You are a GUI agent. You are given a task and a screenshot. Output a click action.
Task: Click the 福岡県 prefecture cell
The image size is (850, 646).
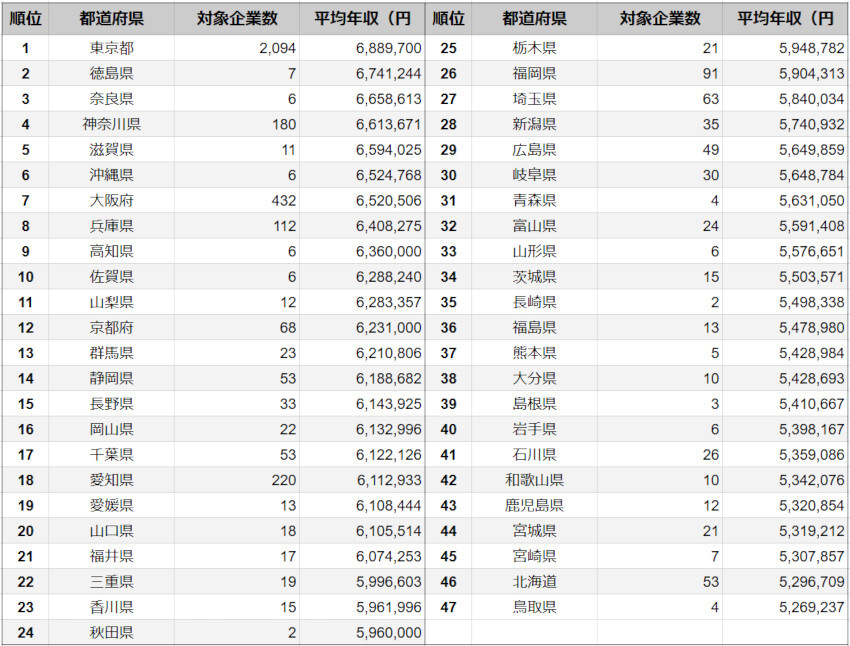534,73
